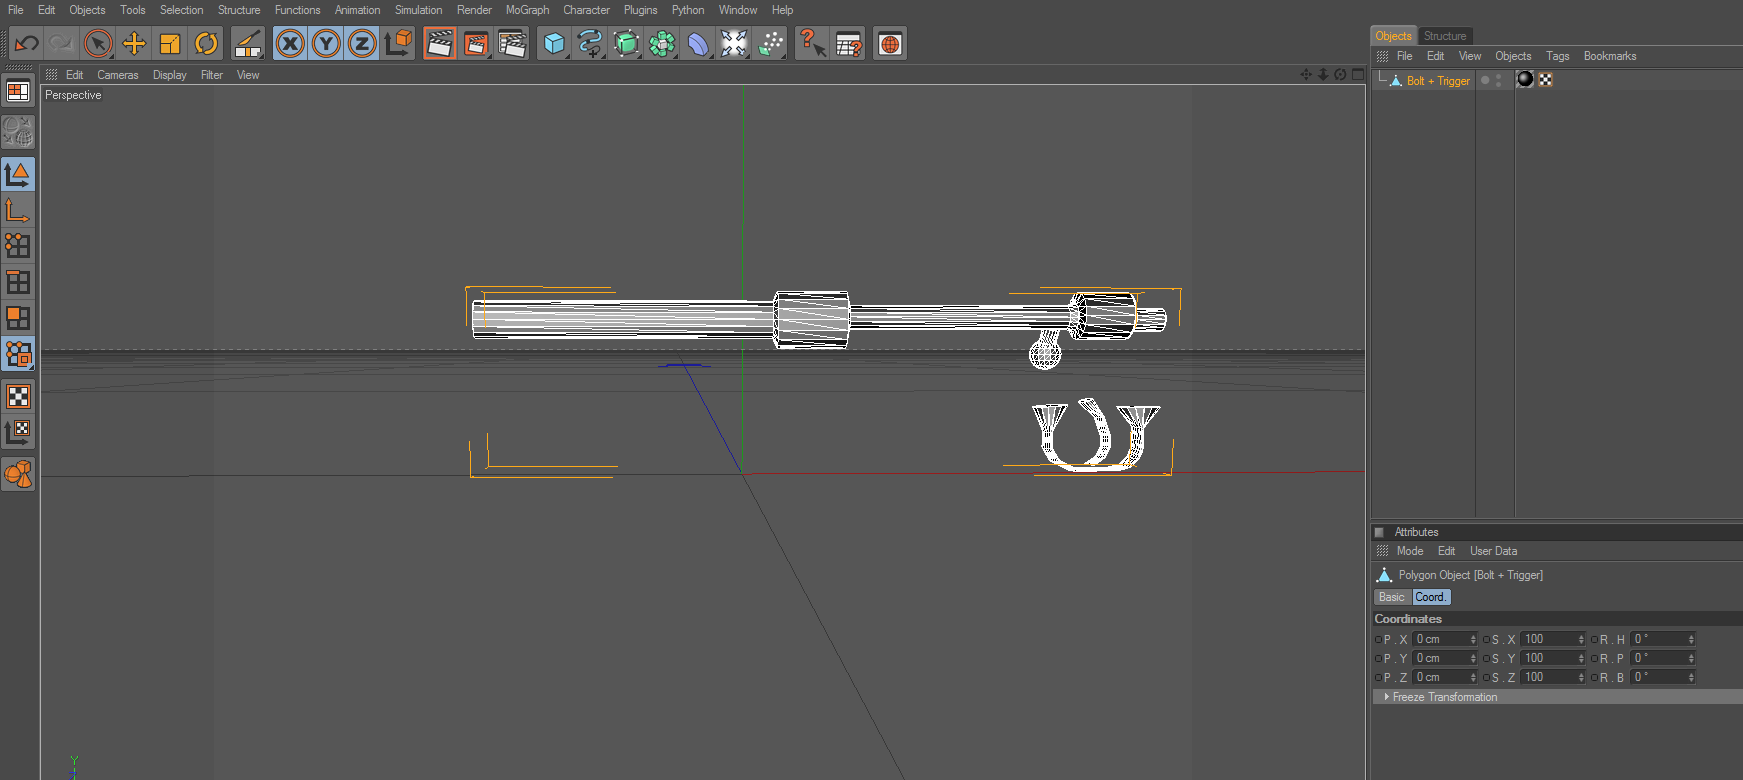Click the black material sphere tag
Viewport: 1743px width, 780px height.
coord(1525,80)
